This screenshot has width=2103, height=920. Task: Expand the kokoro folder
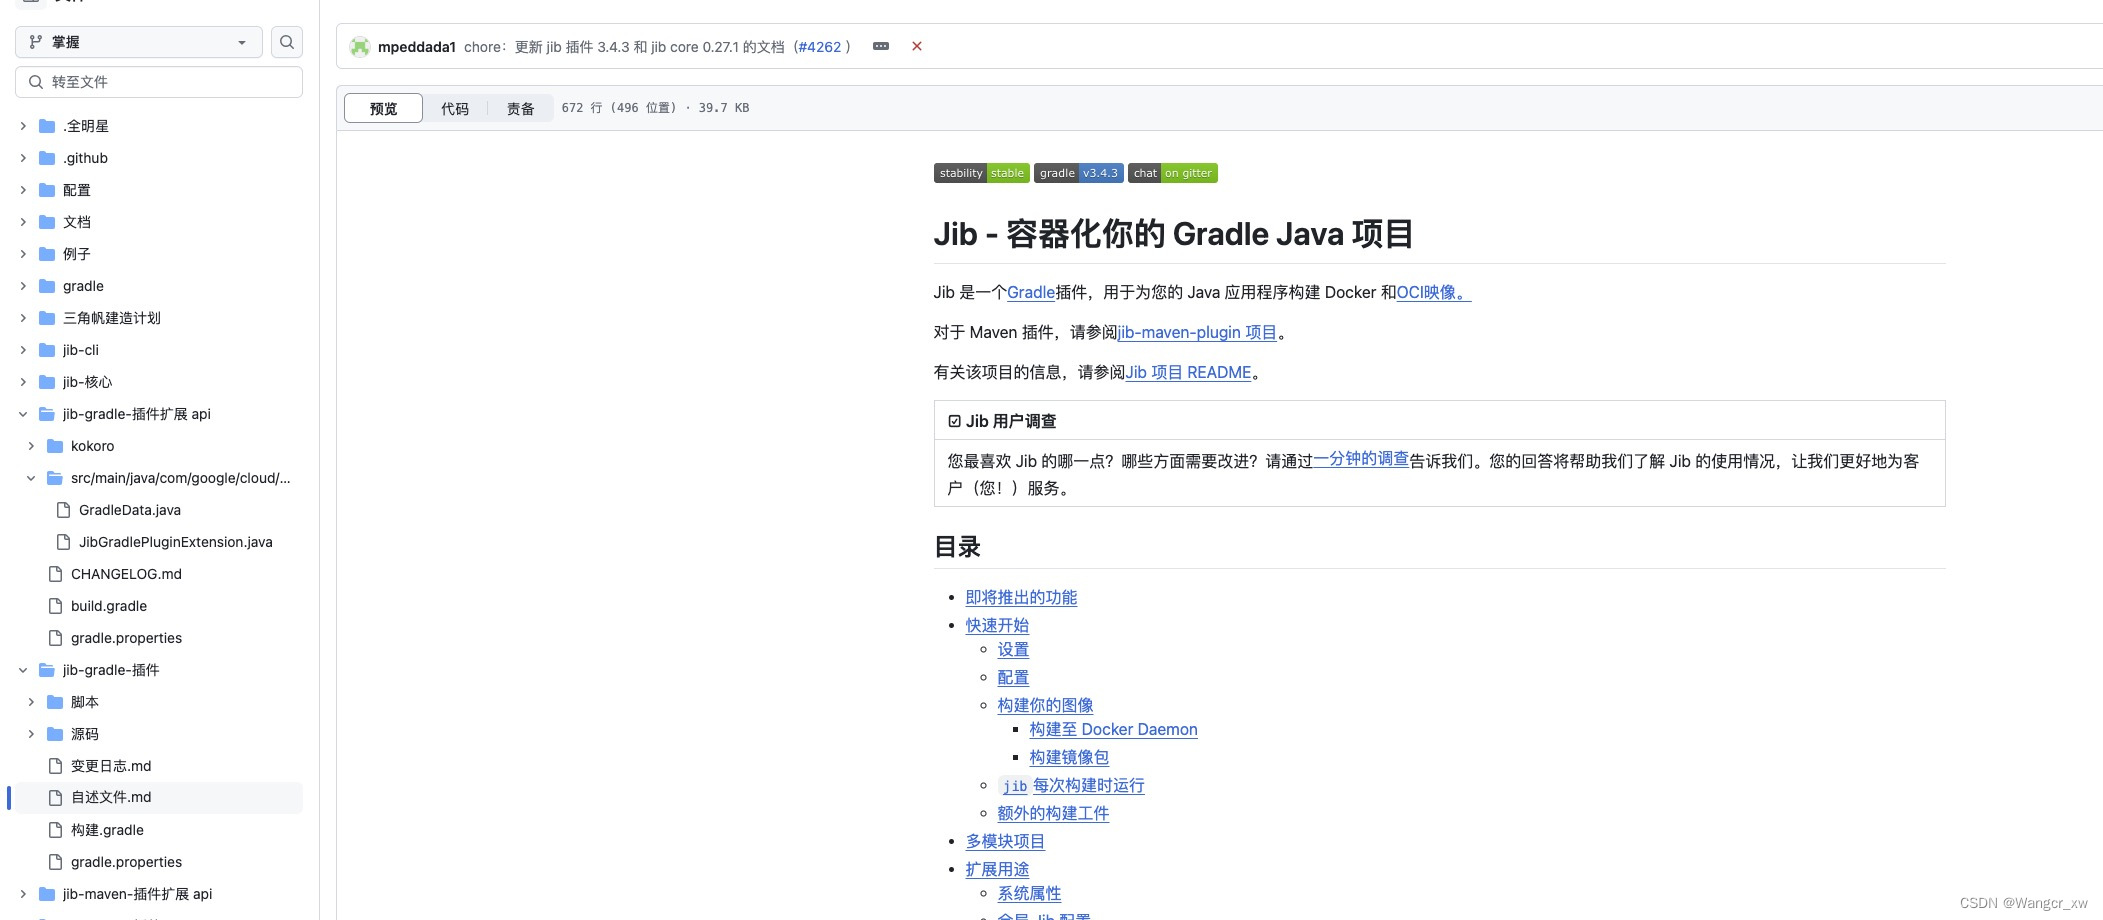click(30, 446)
